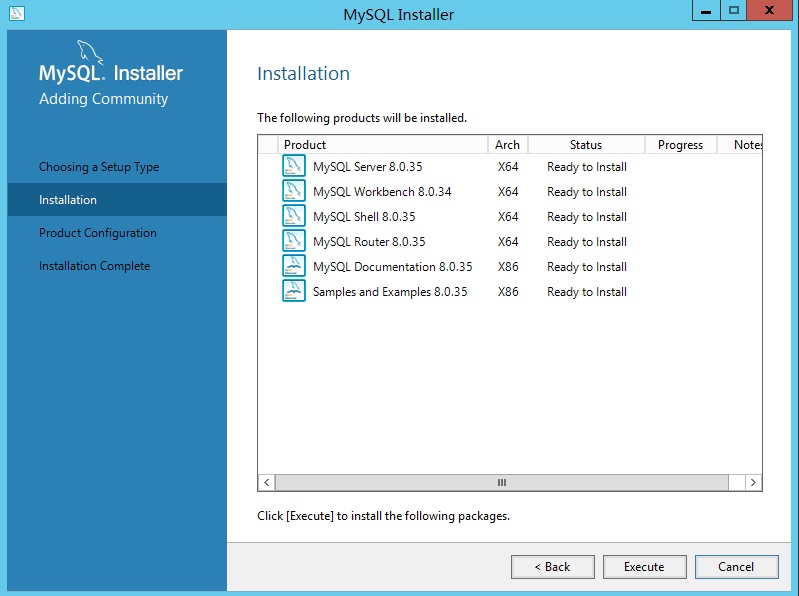Open the Product Configuration step
The image size is (799, 596).
click(98, 233)
